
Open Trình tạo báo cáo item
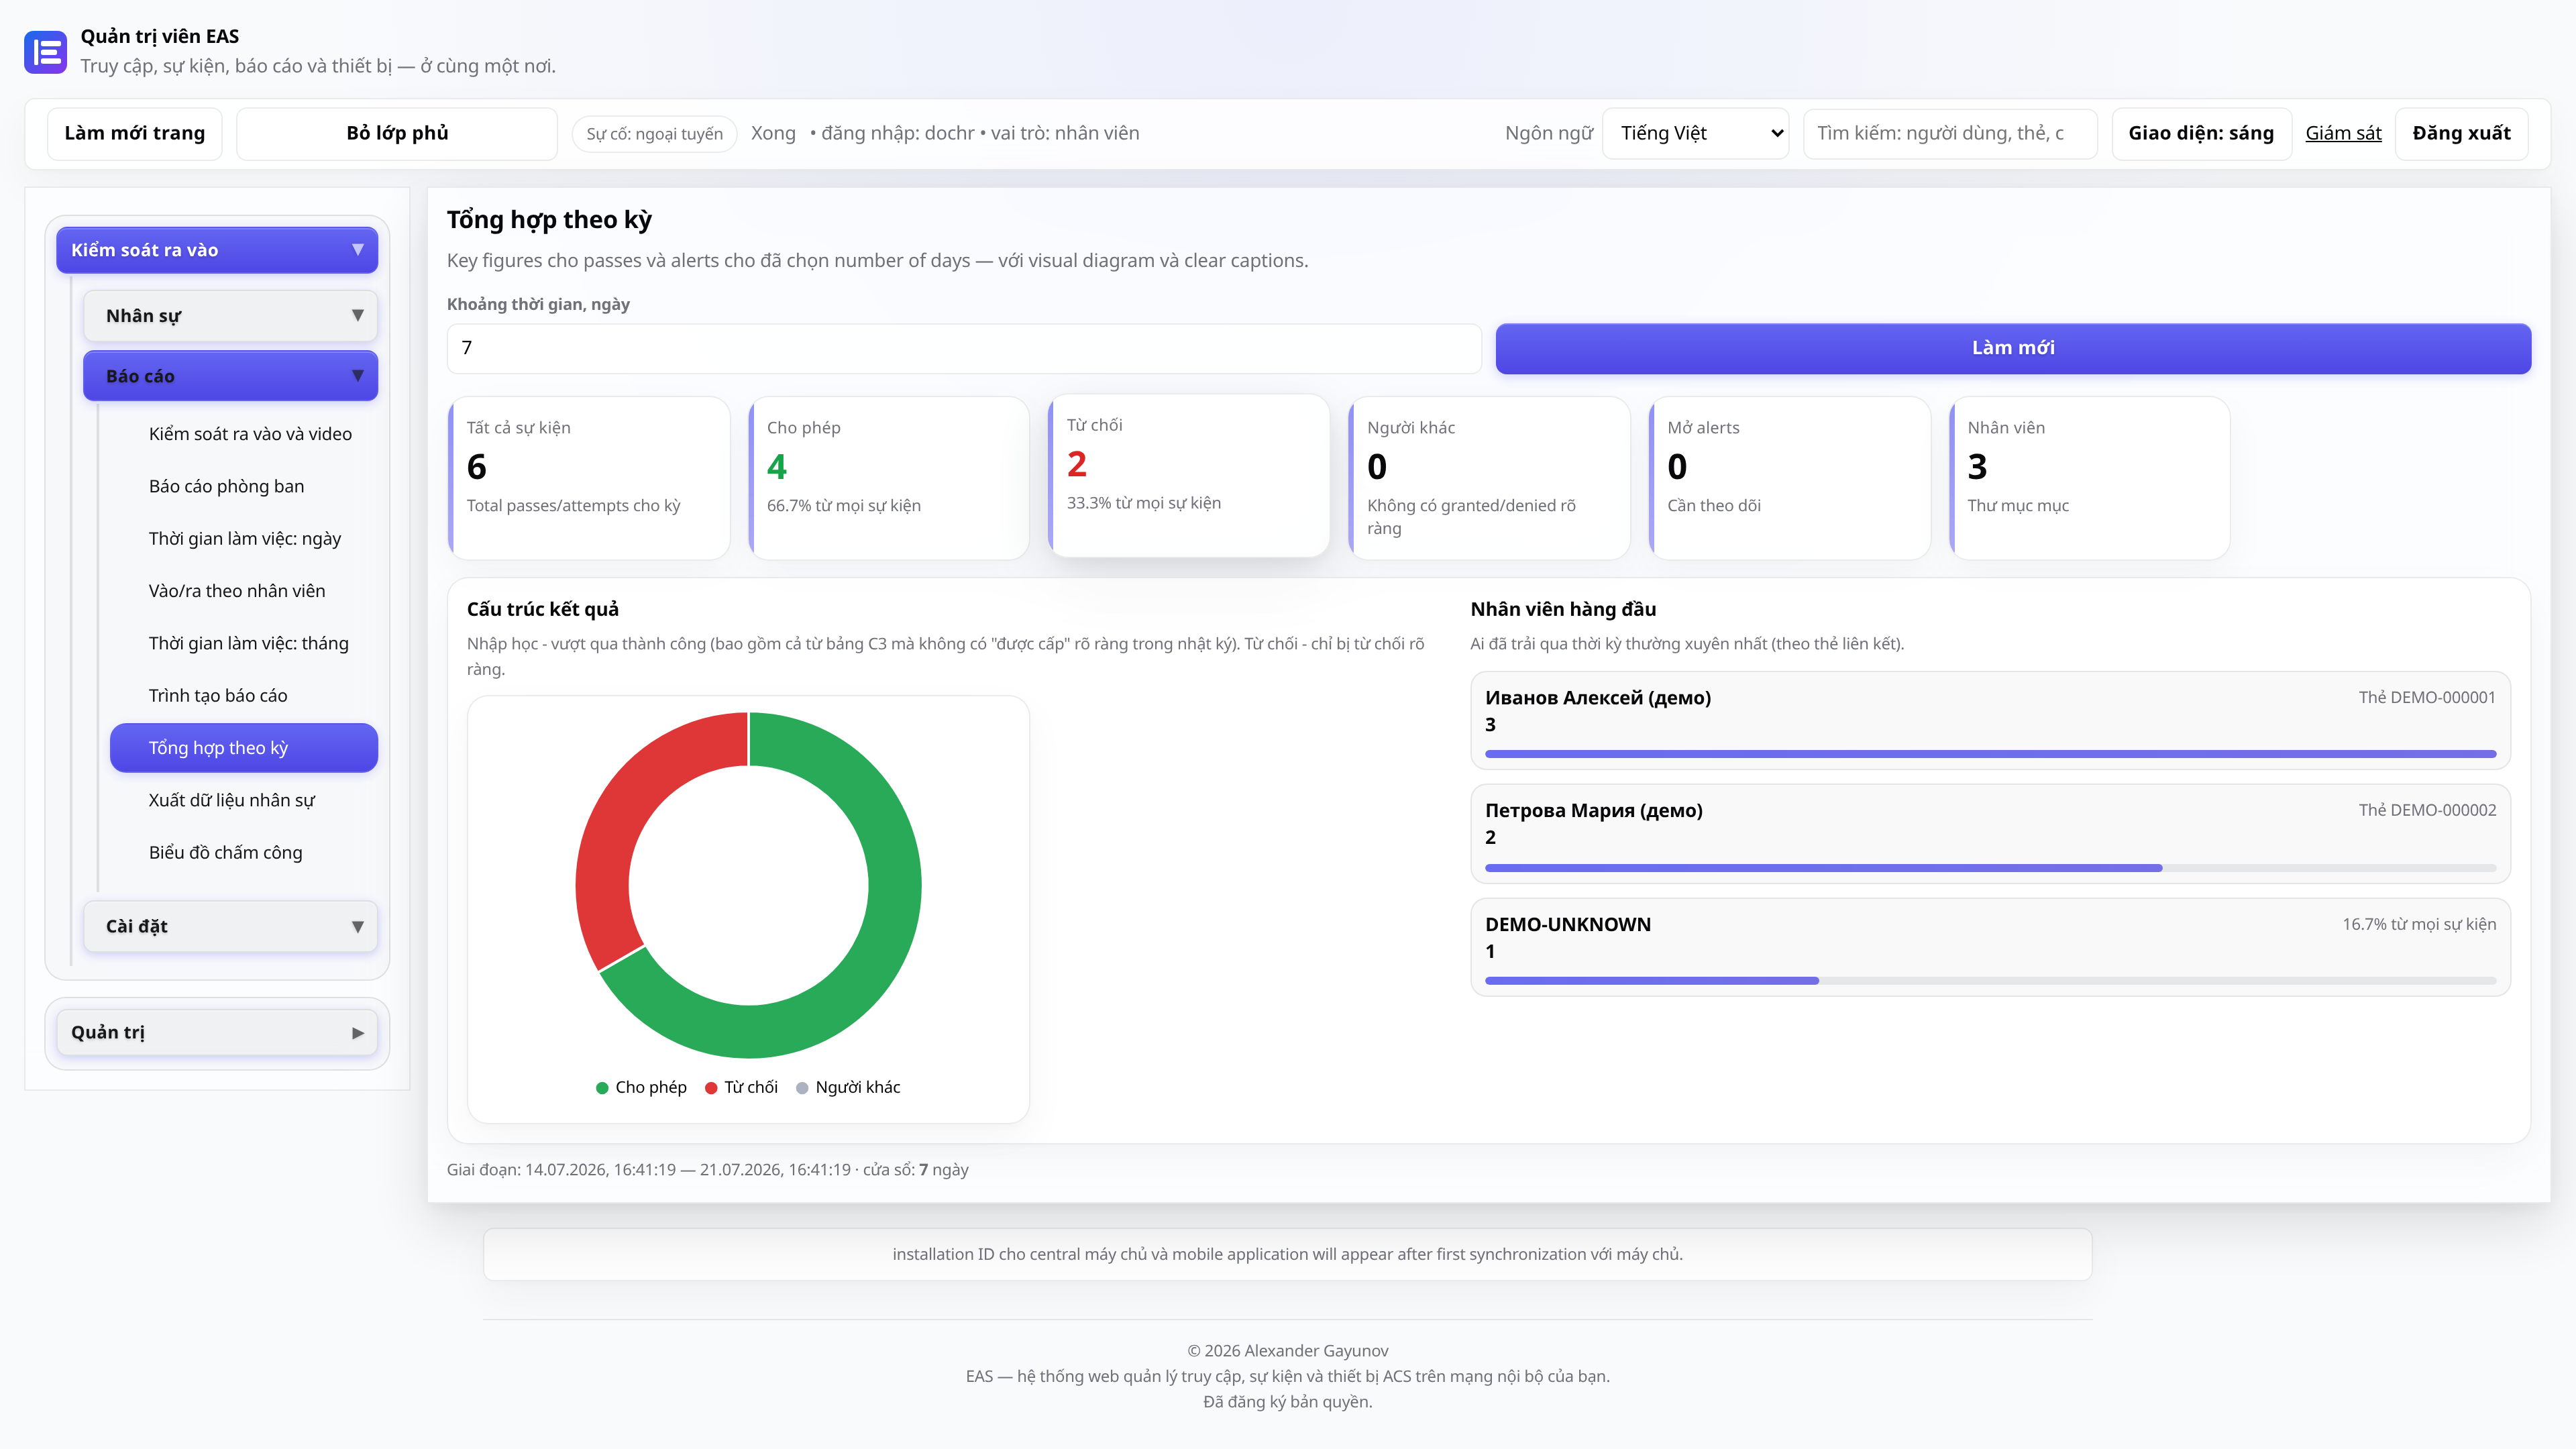(x=218, y=695)
